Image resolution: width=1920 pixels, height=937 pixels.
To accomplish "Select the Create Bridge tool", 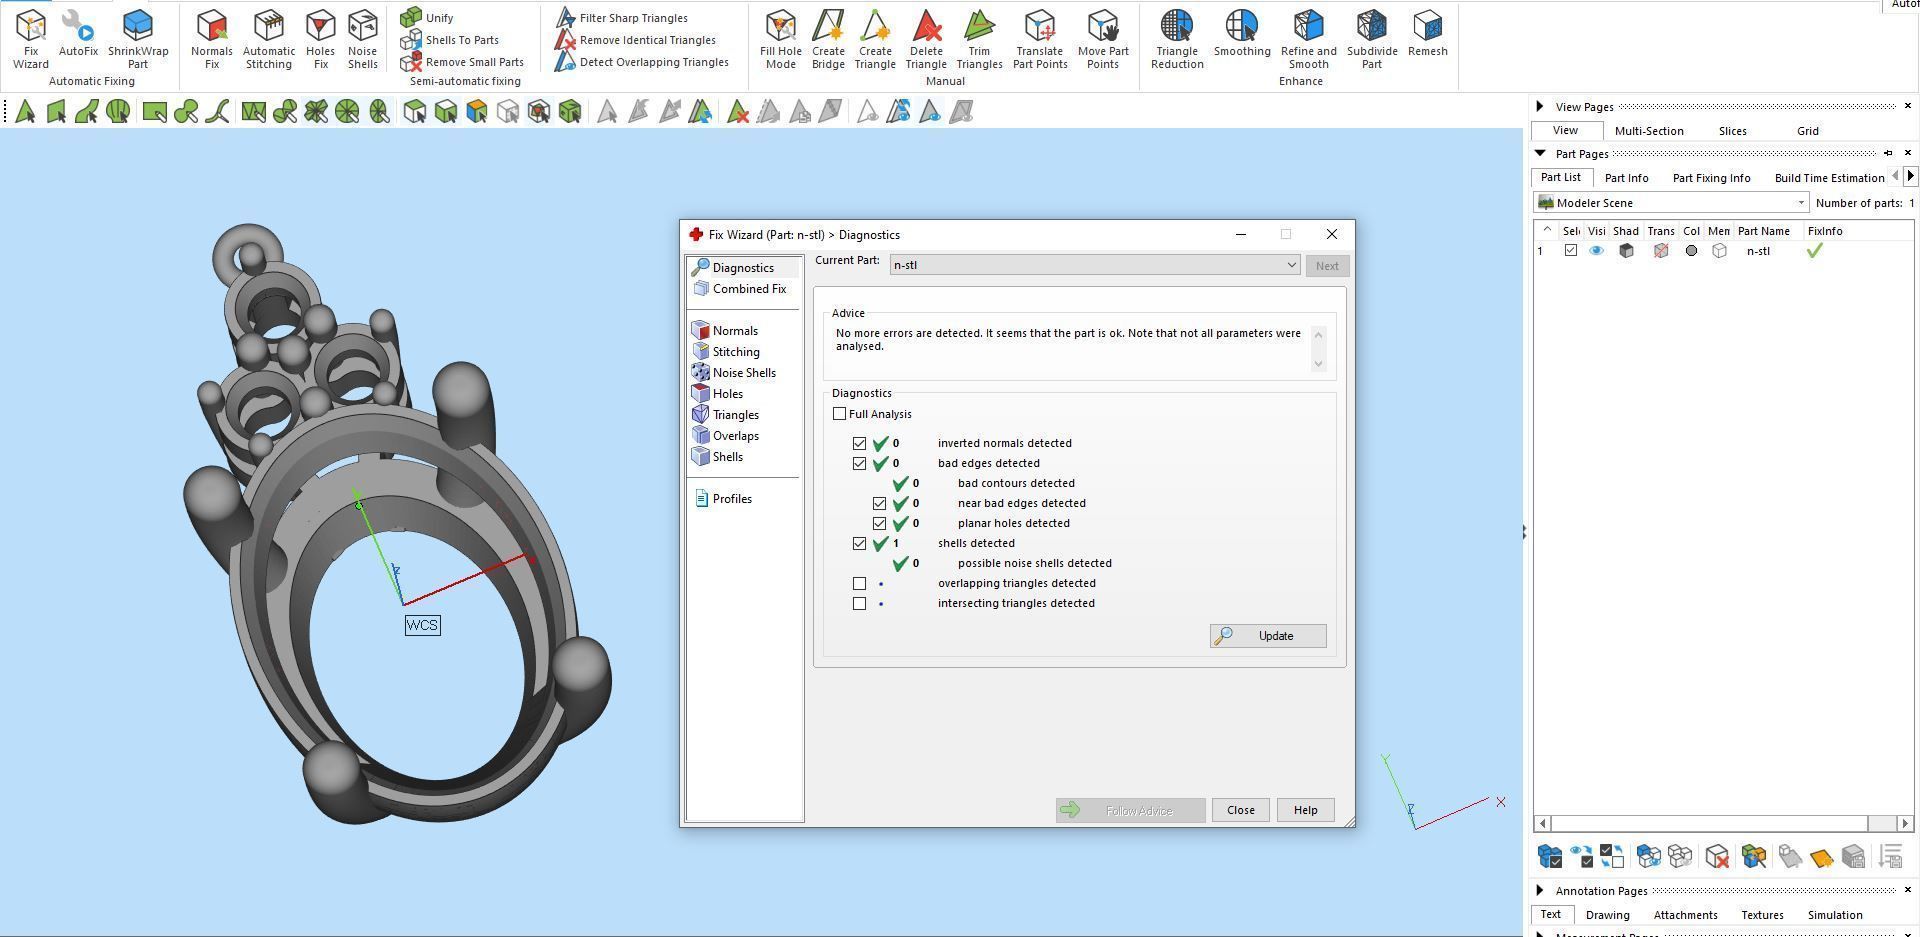I will [828, 39].
